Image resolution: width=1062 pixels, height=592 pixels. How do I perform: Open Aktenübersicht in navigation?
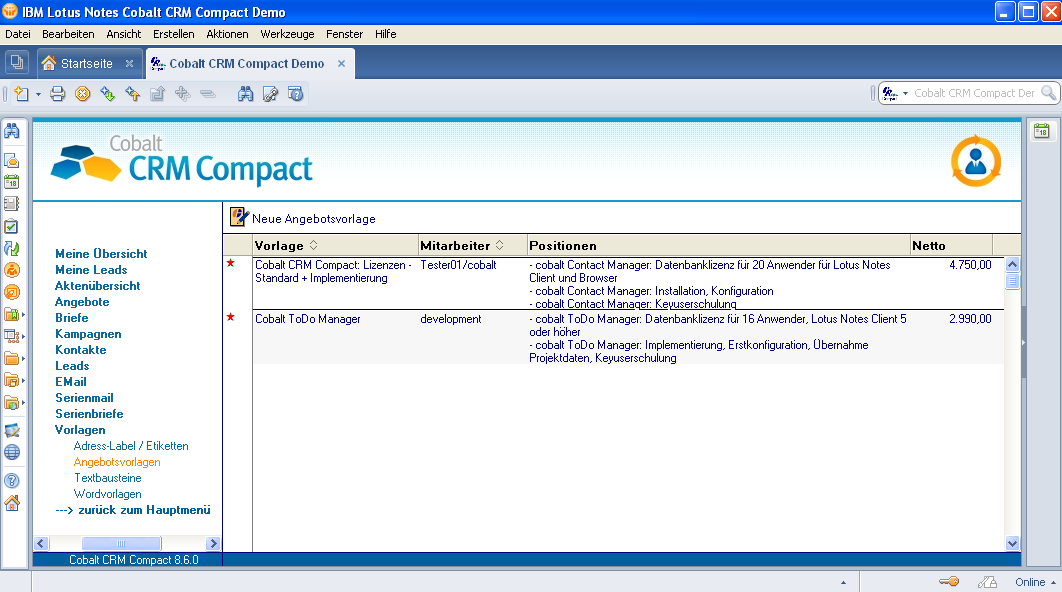pyautogui.click(x=98, y=286)
